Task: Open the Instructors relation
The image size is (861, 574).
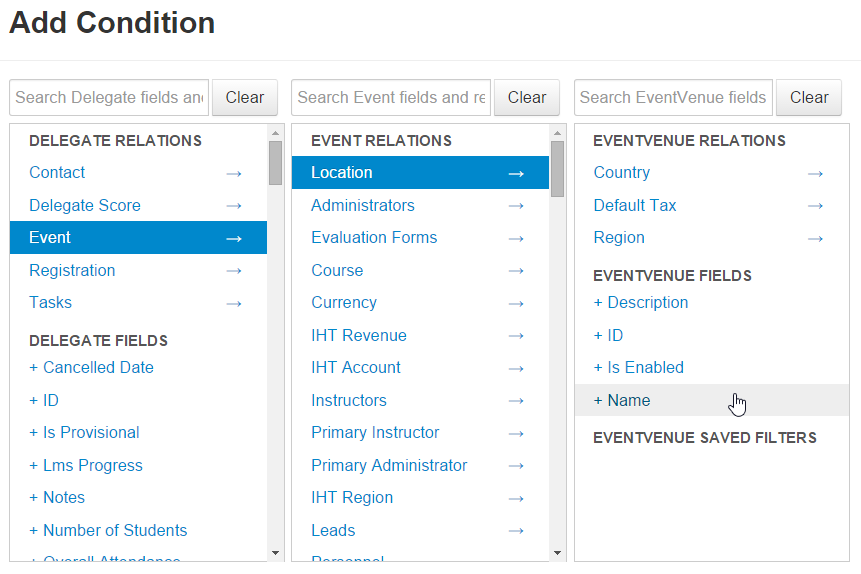Action: tap(420, 400)
